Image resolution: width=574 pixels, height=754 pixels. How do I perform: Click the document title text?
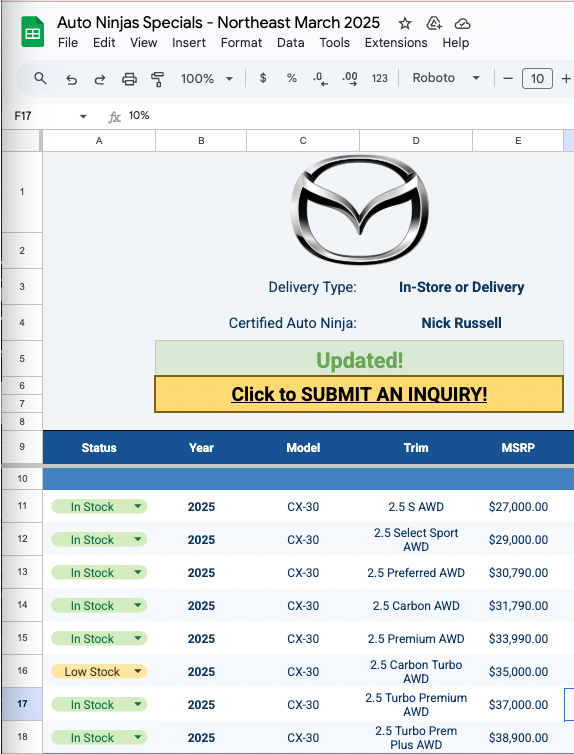coord(218,23)
